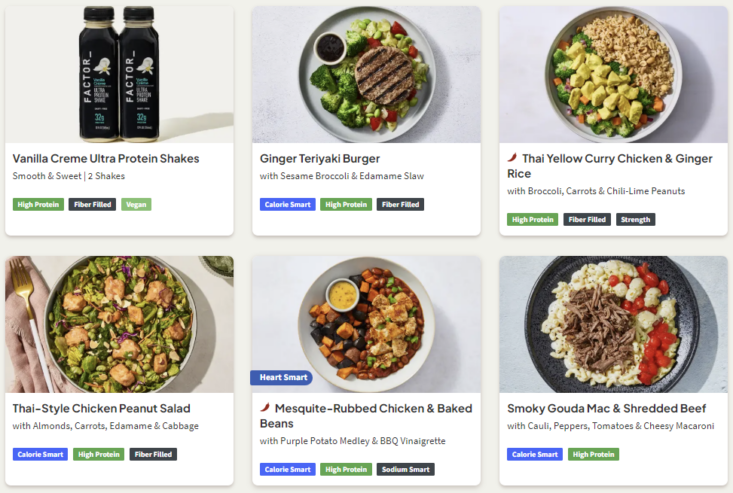Click High Protein tag on Smoky Gouda Mac
This screenshot has height=493, width=733.
pyautogui.click(x=593, y=454)
